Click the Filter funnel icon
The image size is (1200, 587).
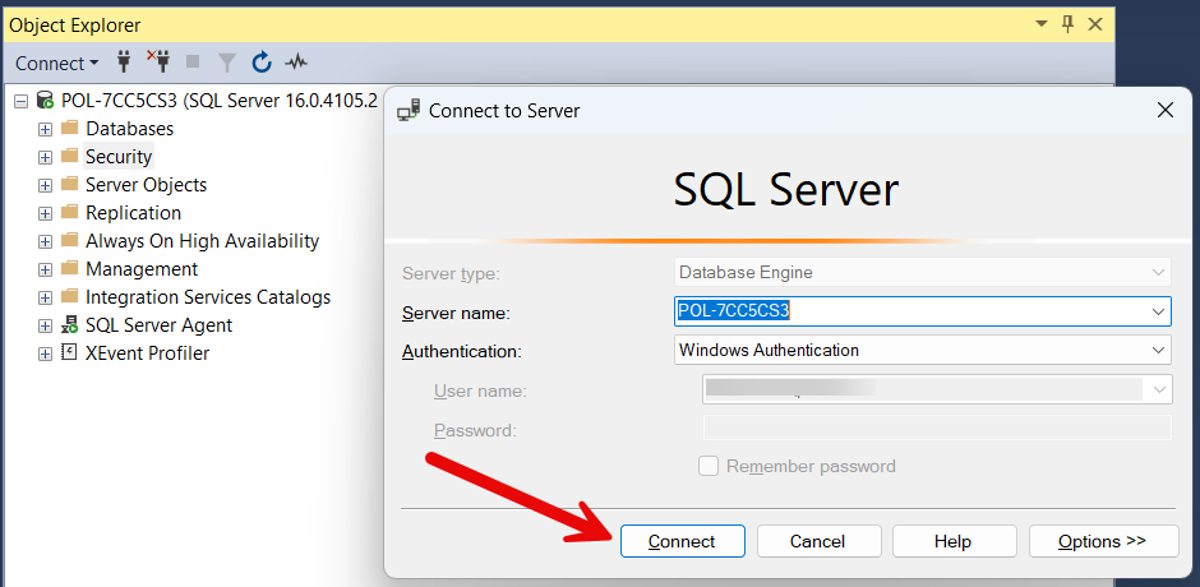tap(227, 63)
